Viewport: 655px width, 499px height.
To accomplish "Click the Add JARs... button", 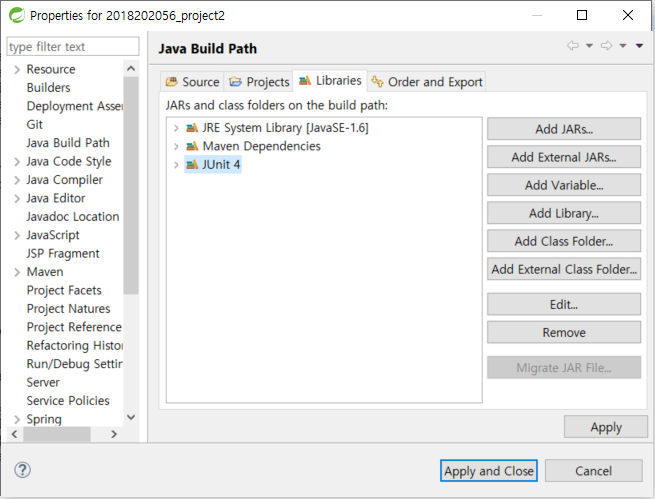I will [564, 129].
